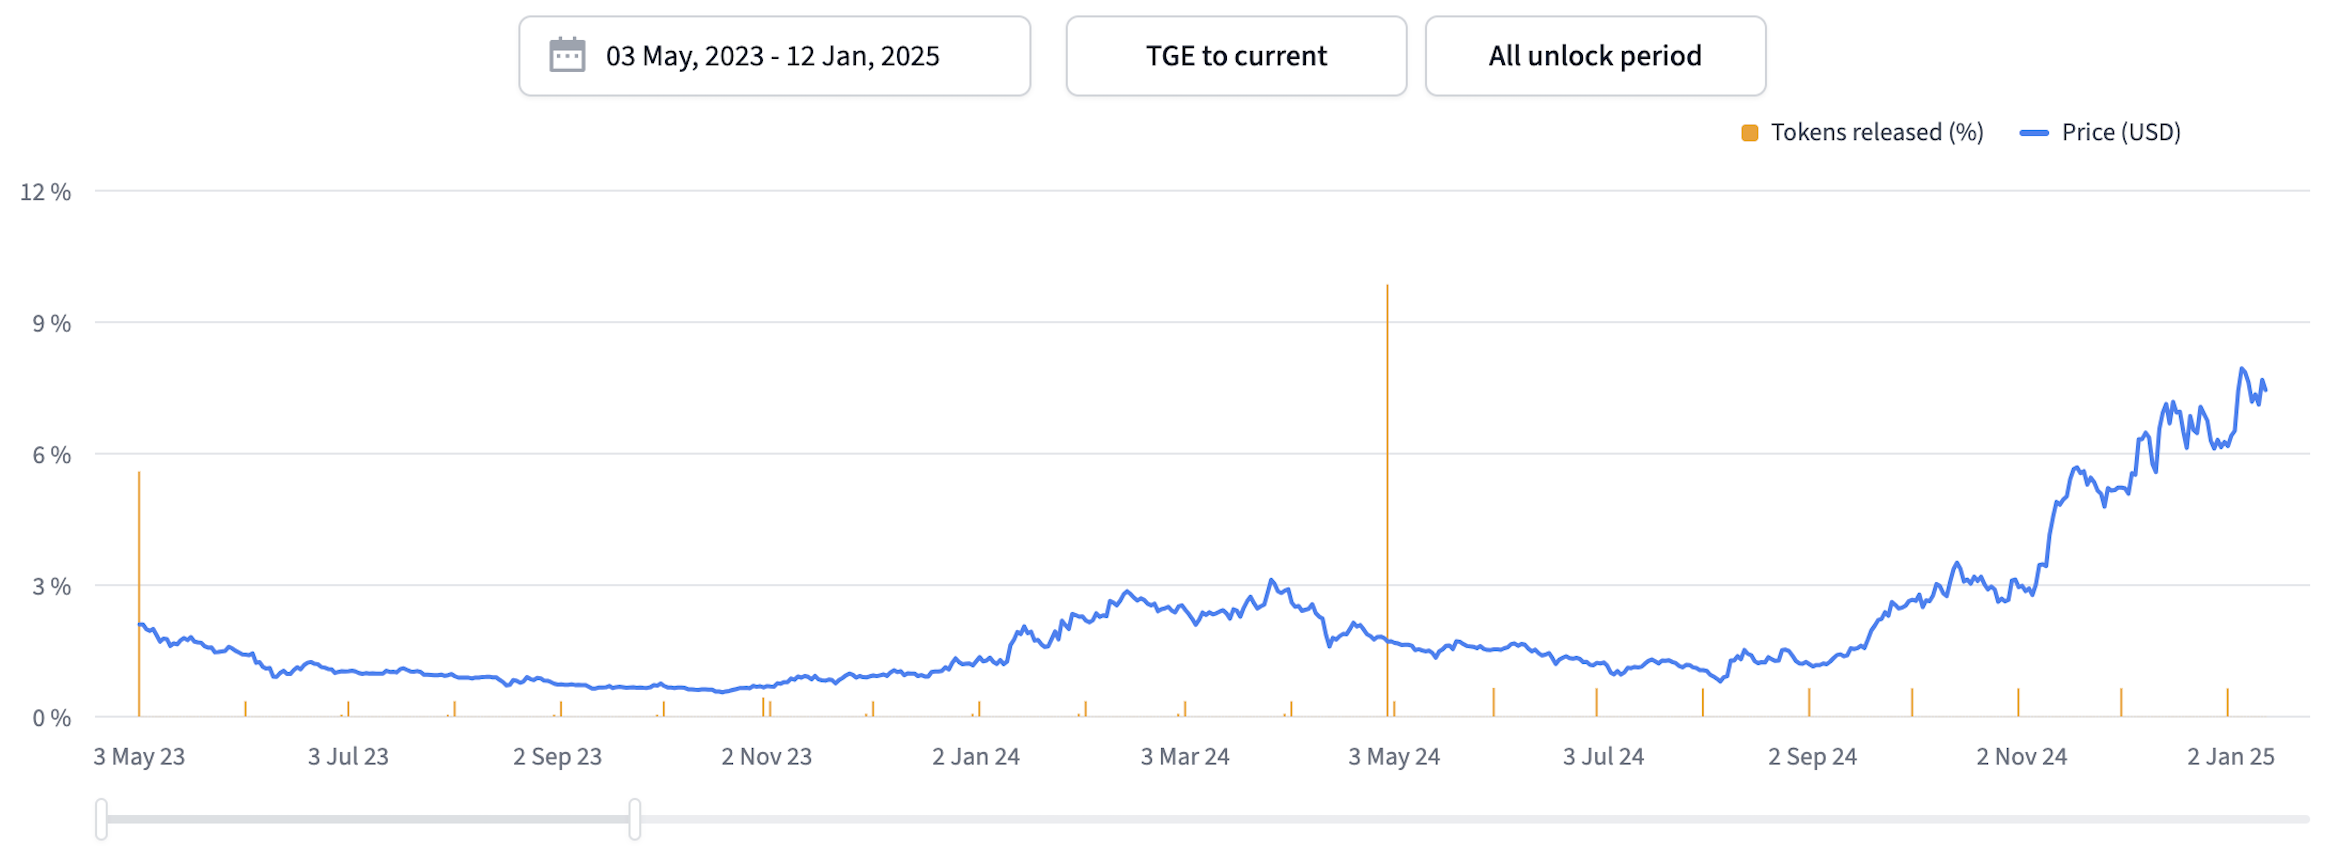
Task: Click the blue Price (USD) legend line icon
Action: [2033, 131]
